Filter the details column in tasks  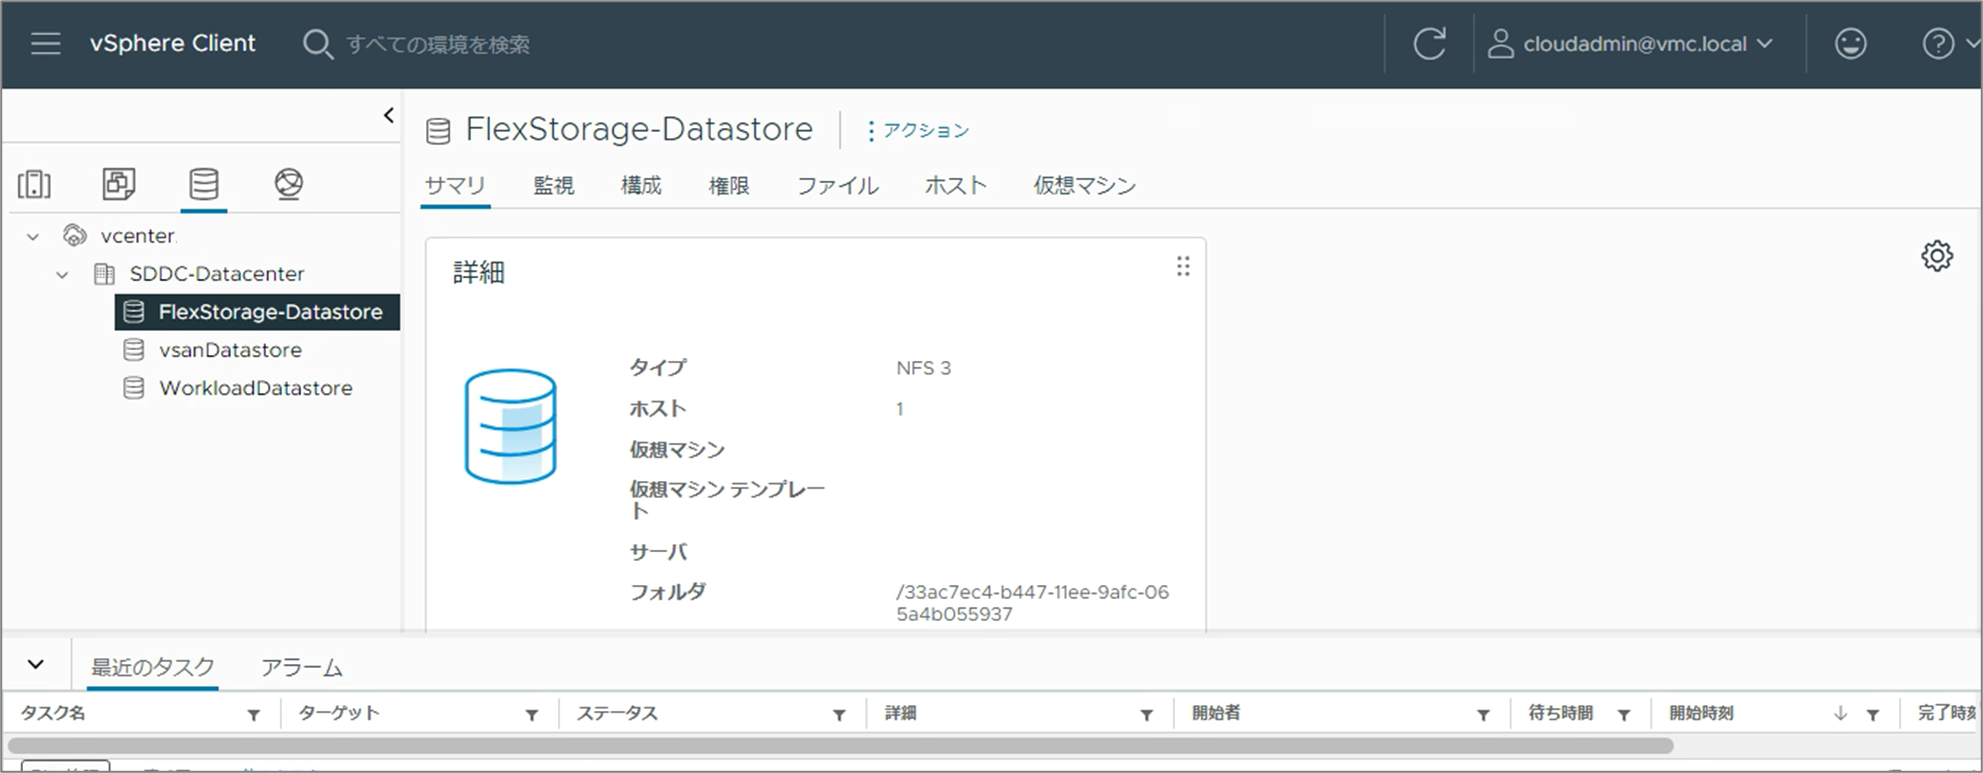tap(1147, 715)
